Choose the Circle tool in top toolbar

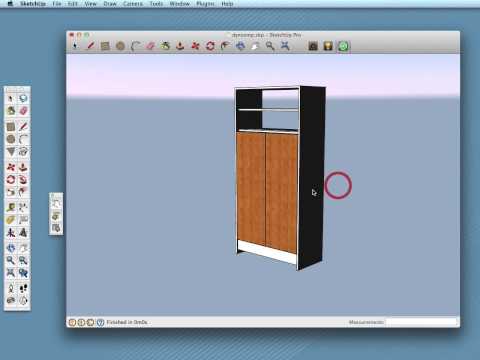[120, 46]
